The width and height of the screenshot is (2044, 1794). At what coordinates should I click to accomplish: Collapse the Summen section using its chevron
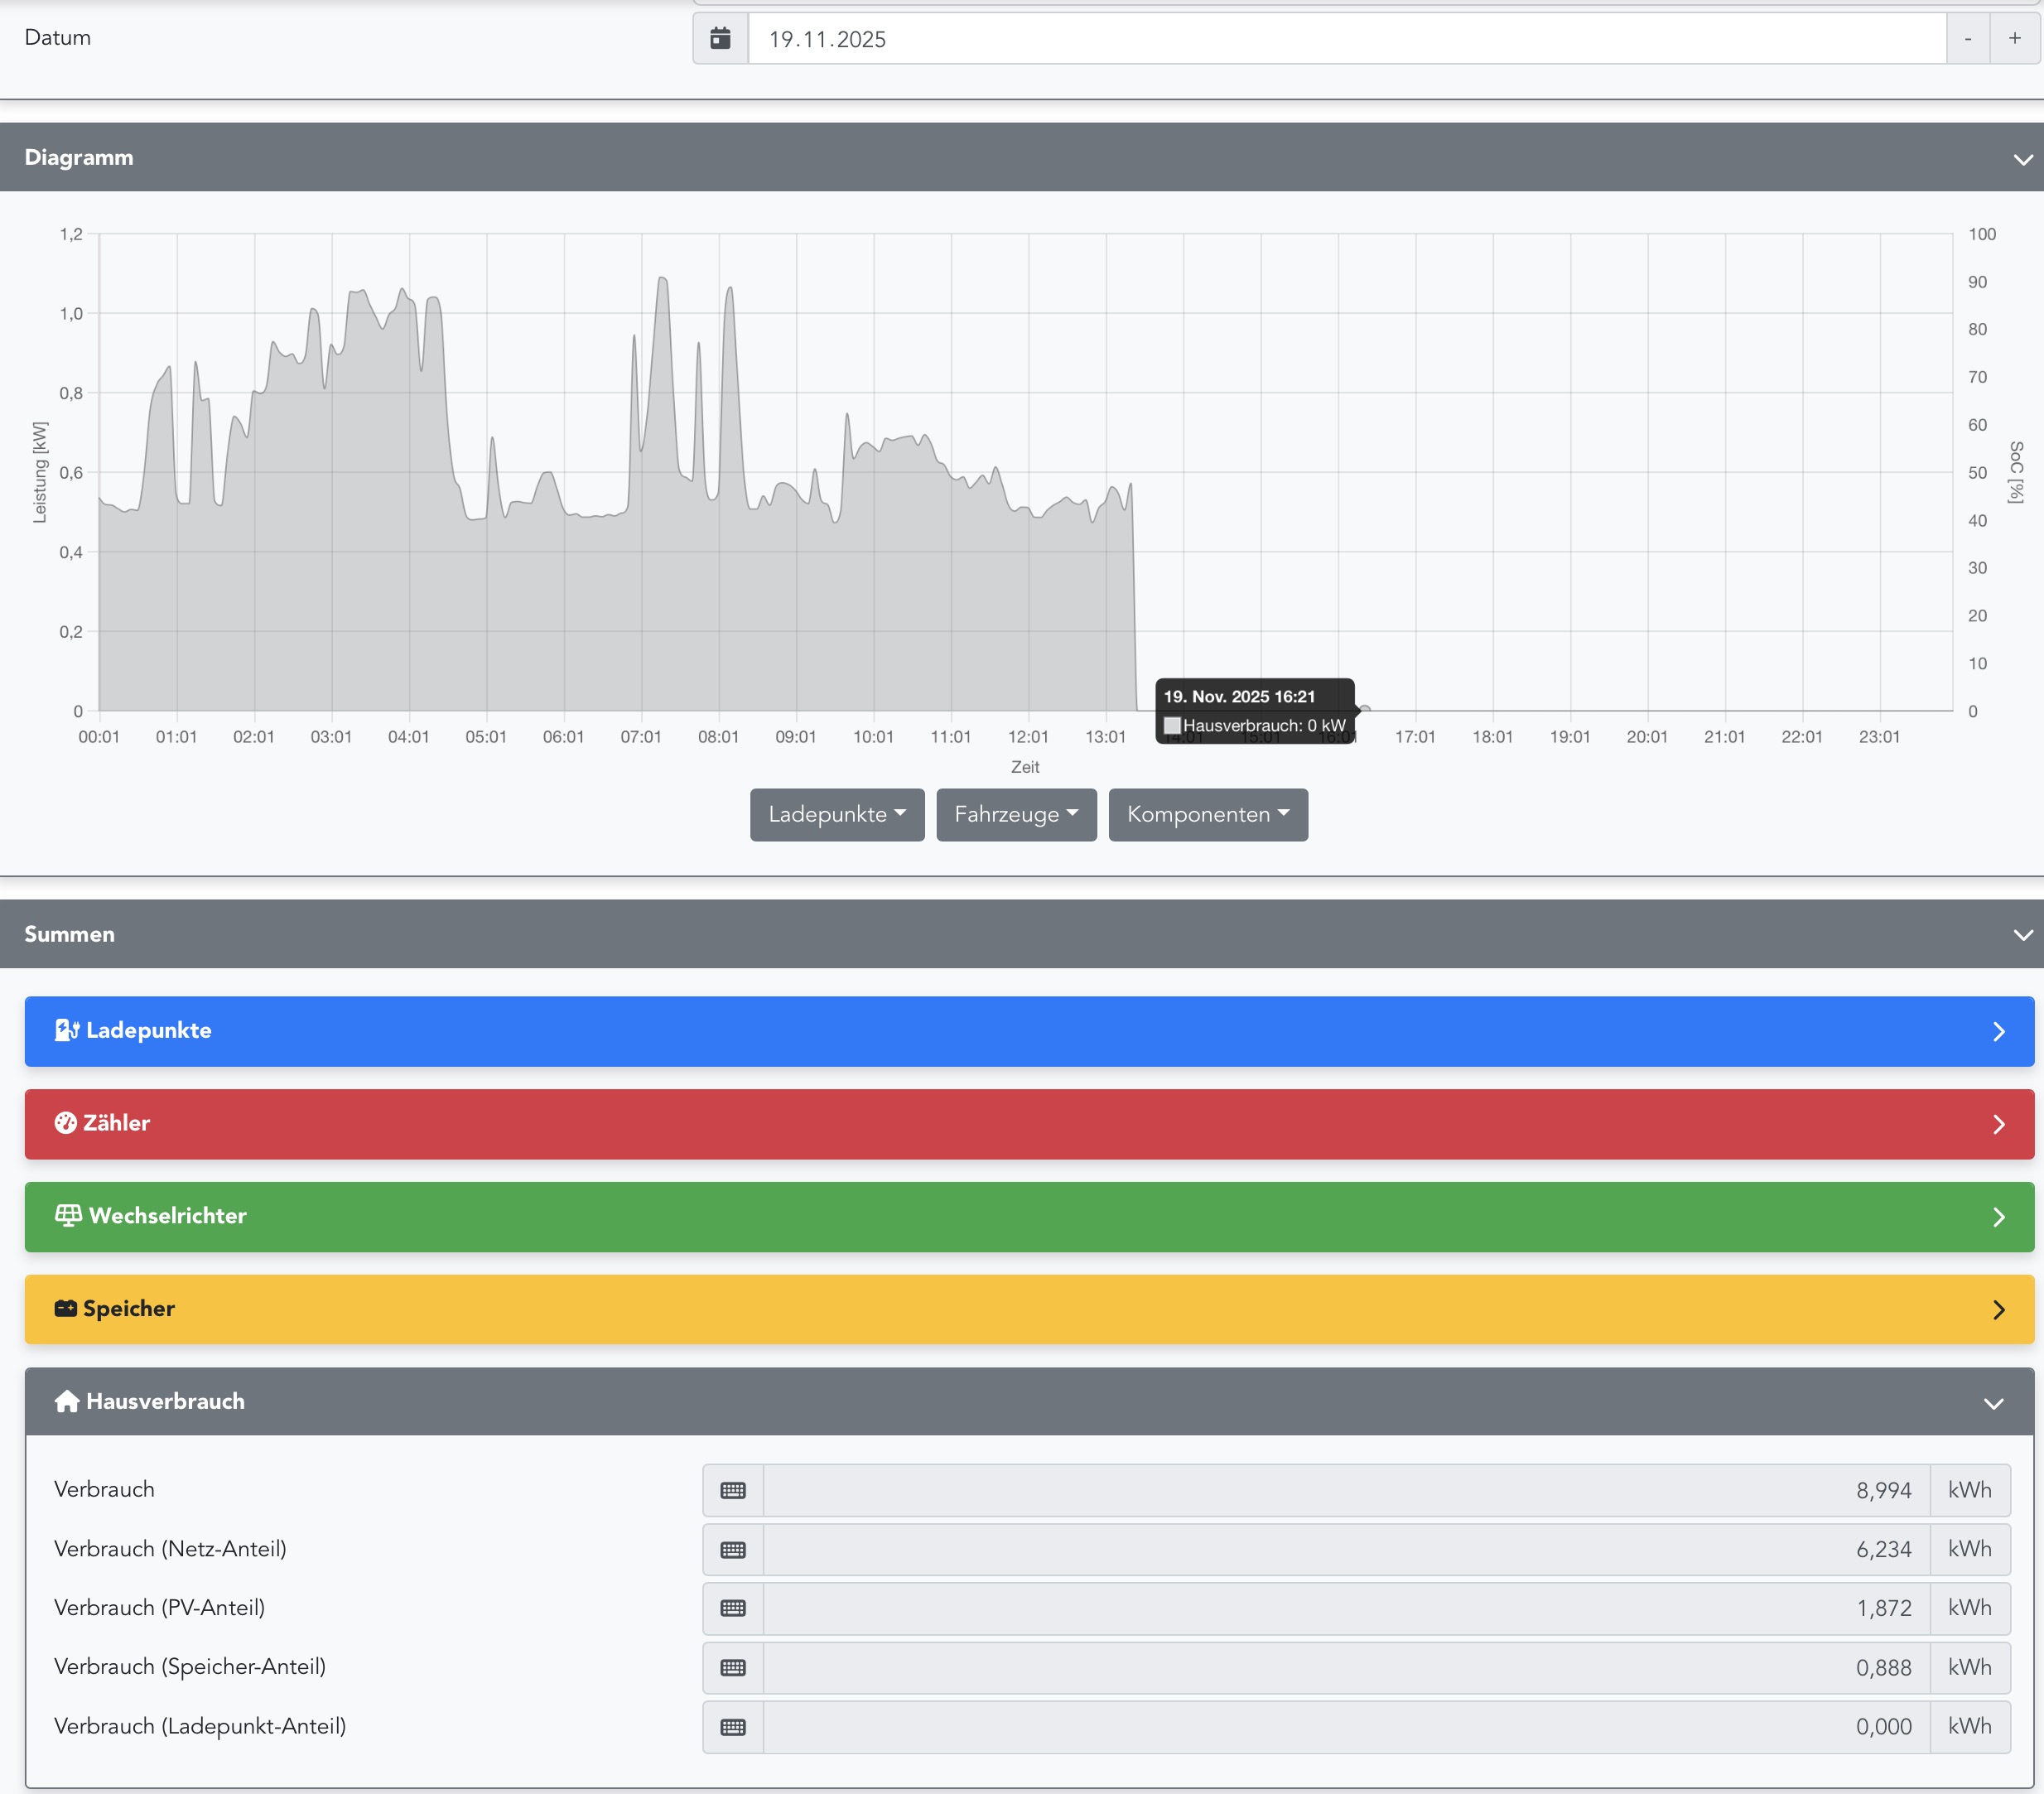click(x=2022, y=935)
